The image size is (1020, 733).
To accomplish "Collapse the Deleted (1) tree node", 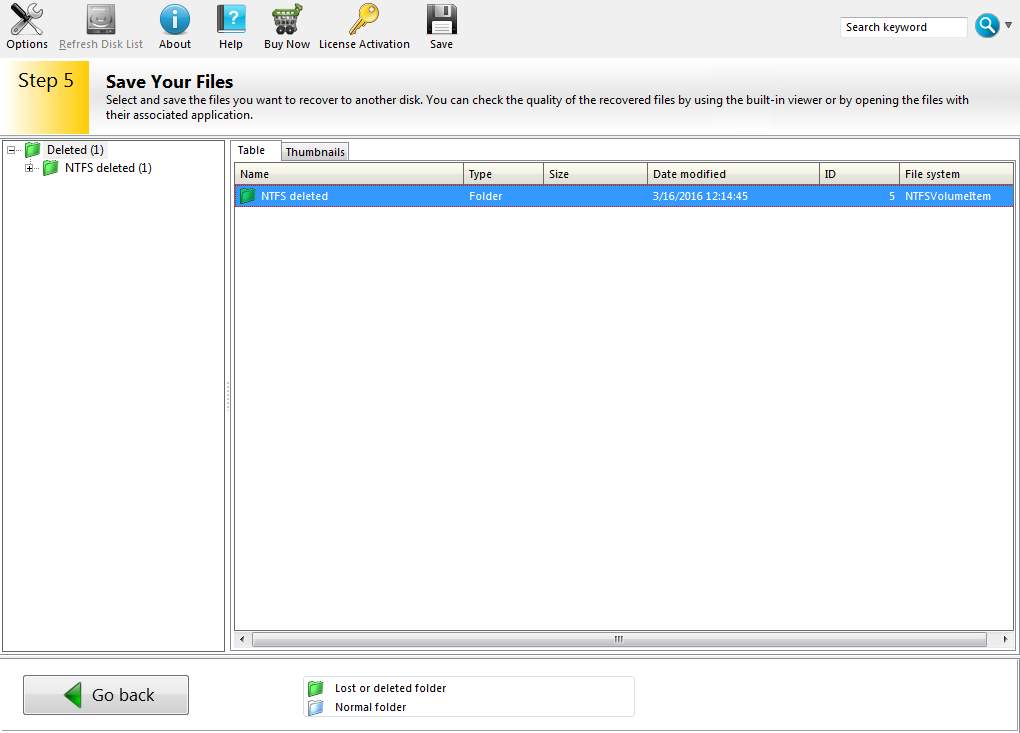I will coord(11,150).
